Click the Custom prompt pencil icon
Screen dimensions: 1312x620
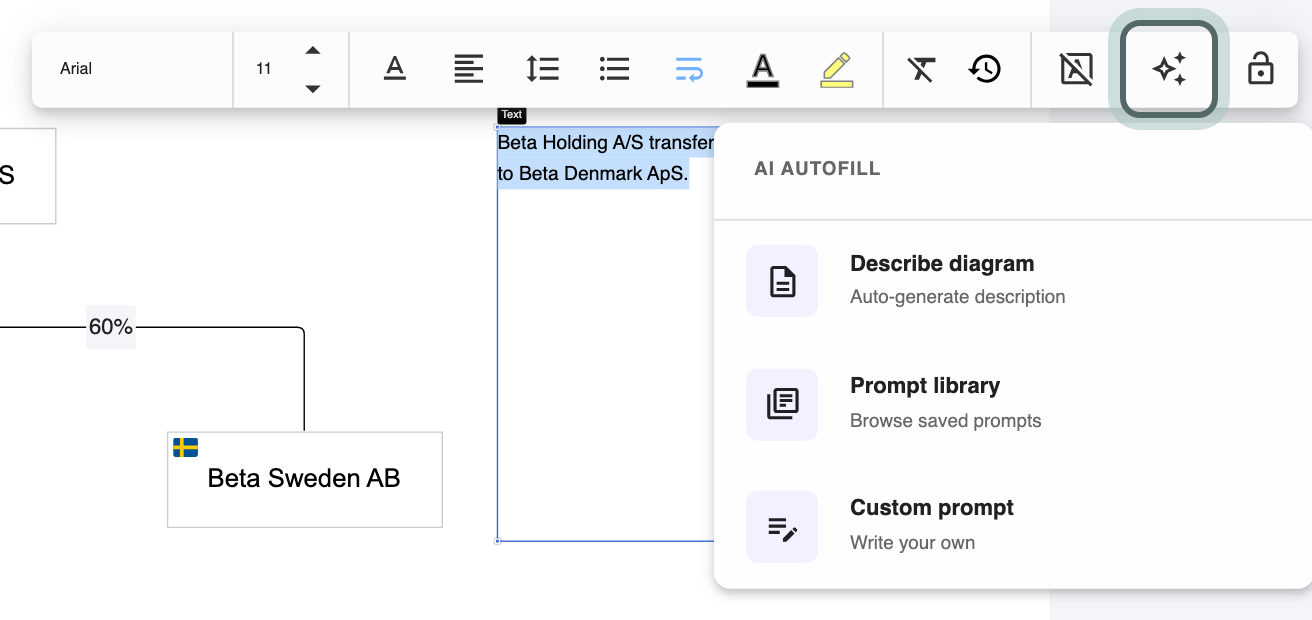pos(782,527)
